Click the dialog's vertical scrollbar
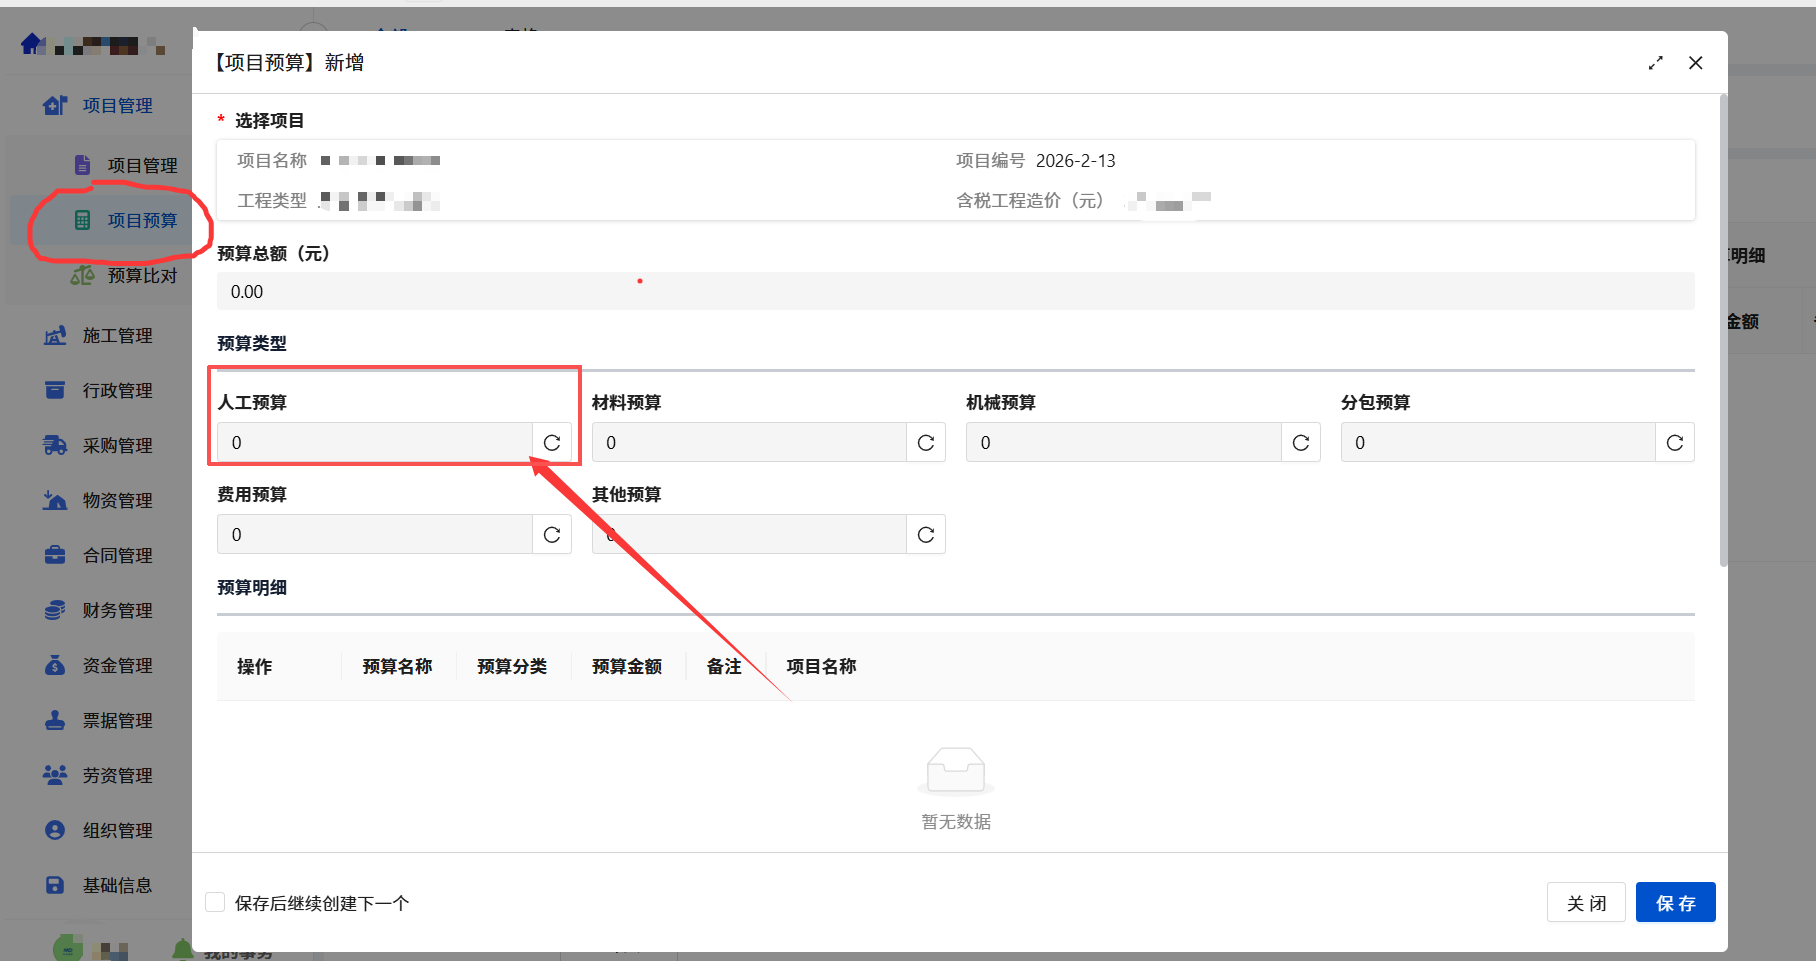 pyautogui.click(x=1723, y=330)
